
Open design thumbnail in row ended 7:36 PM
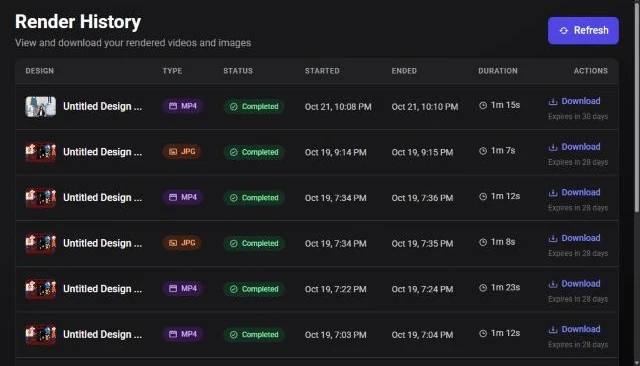pyautogui.click(x=41, y=198)
